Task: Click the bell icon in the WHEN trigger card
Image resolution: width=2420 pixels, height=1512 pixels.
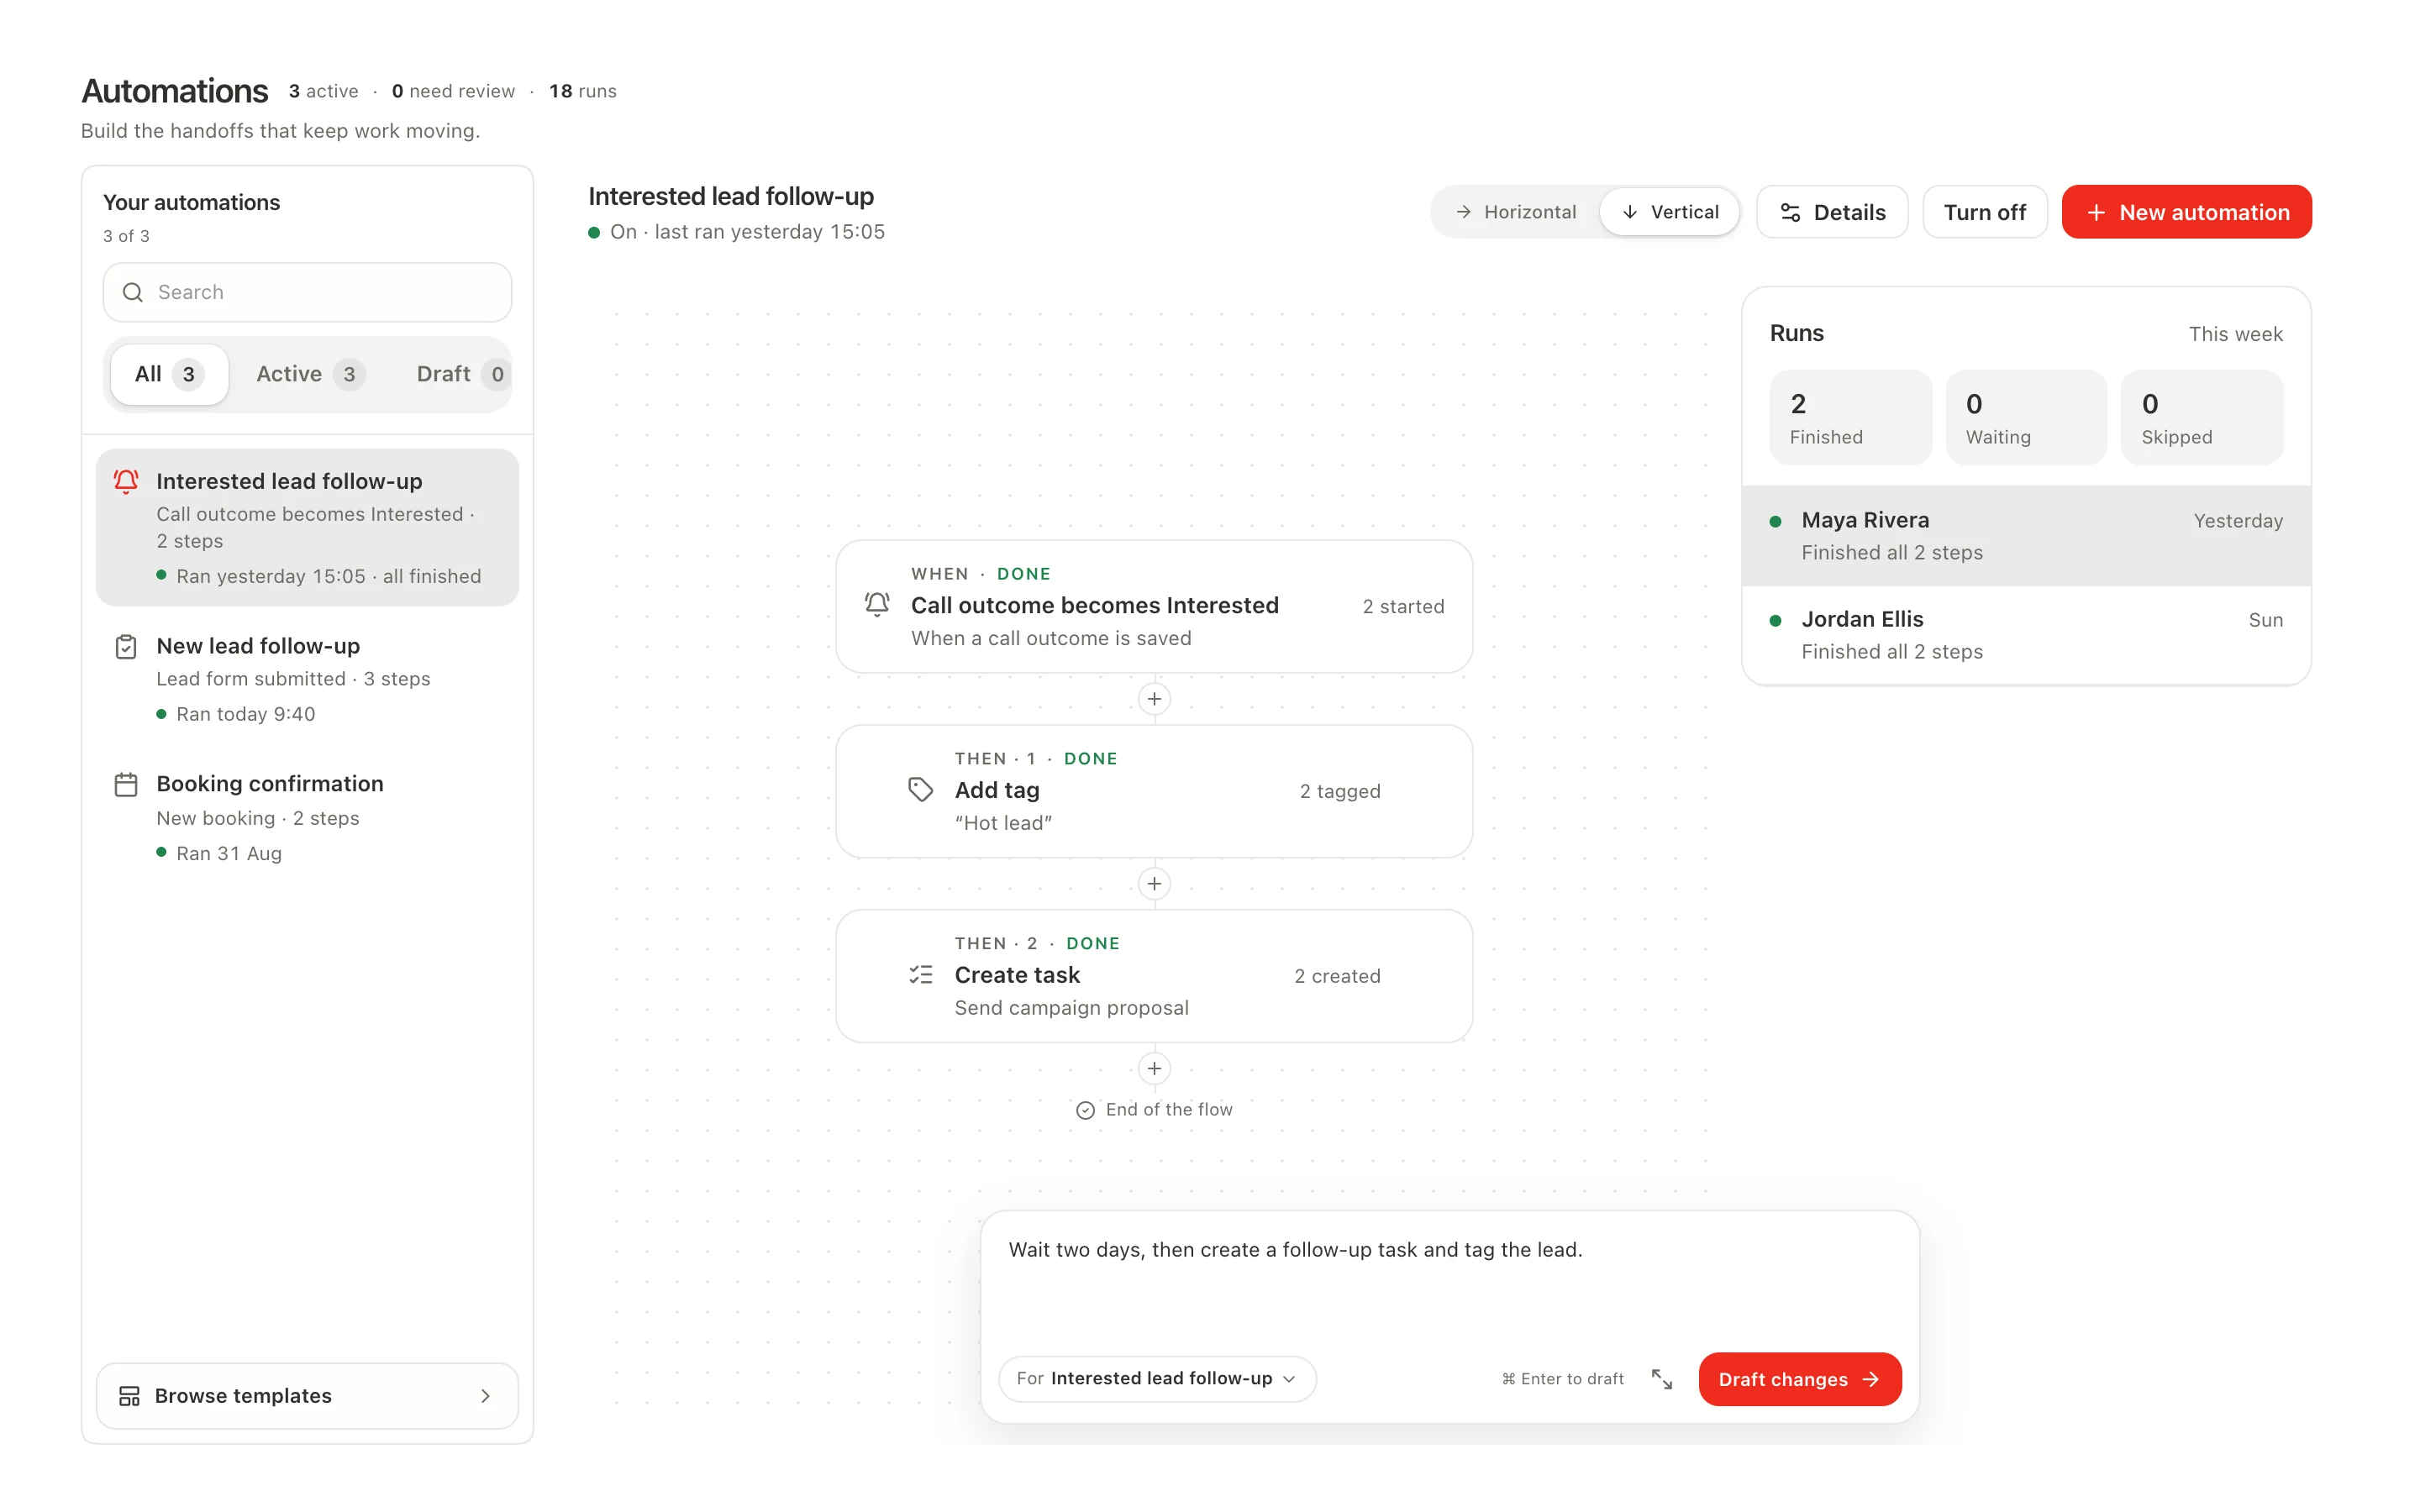Action: [877, 604]
